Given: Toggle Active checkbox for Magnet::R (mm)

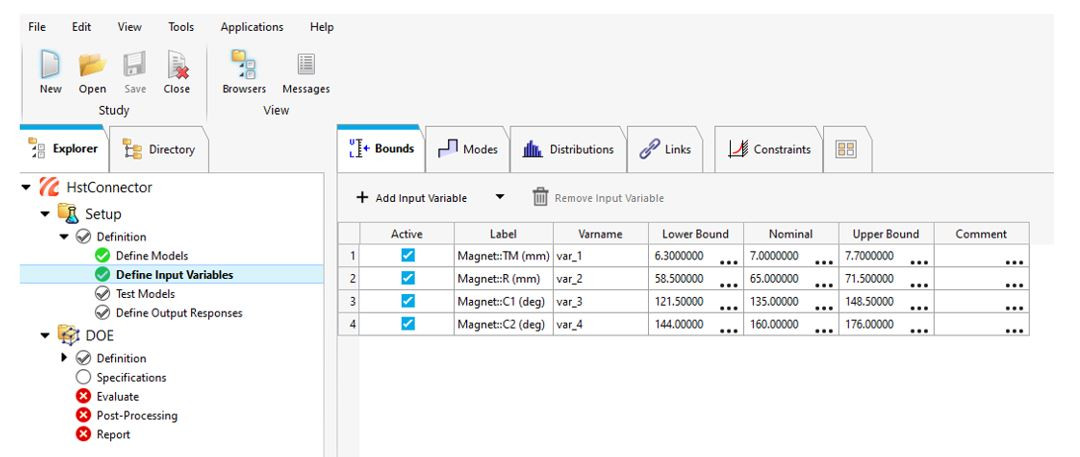Looking at the screenshot, I should click(407, 277).
